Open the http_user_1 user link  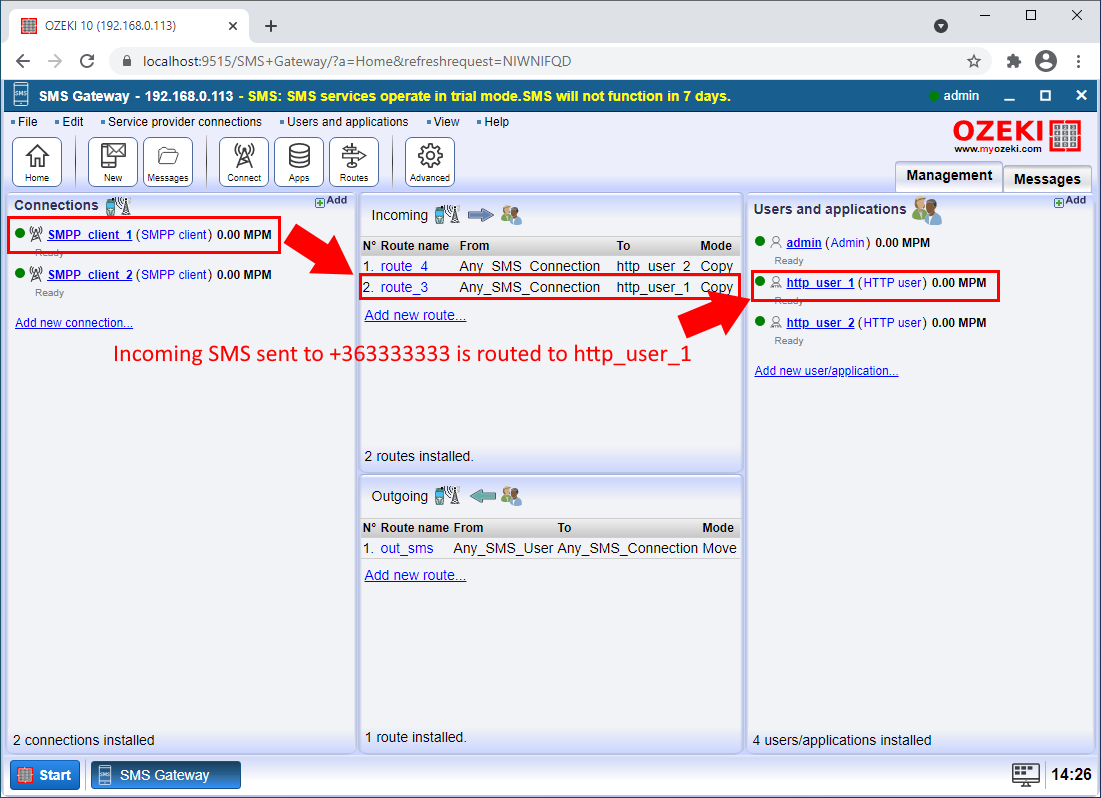click(x=820, y=282)
